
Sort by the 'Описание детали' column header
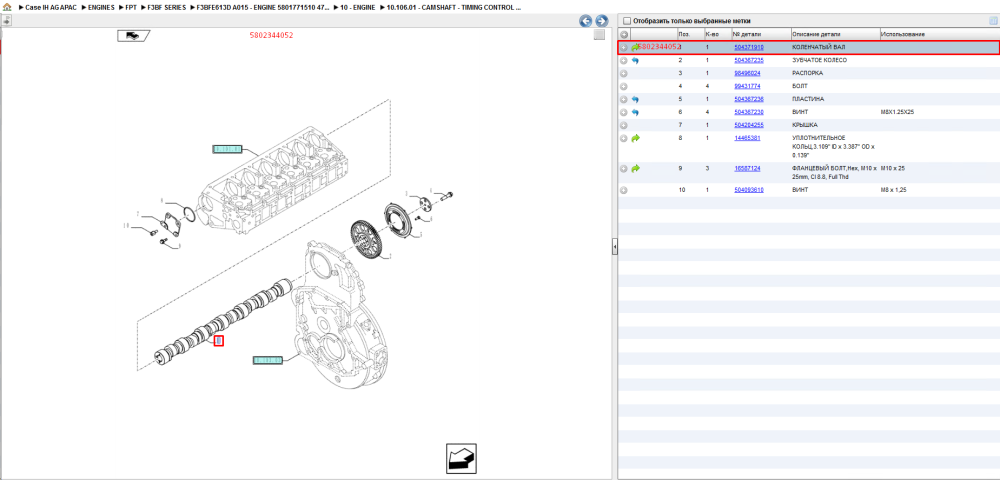coord(834,34)
